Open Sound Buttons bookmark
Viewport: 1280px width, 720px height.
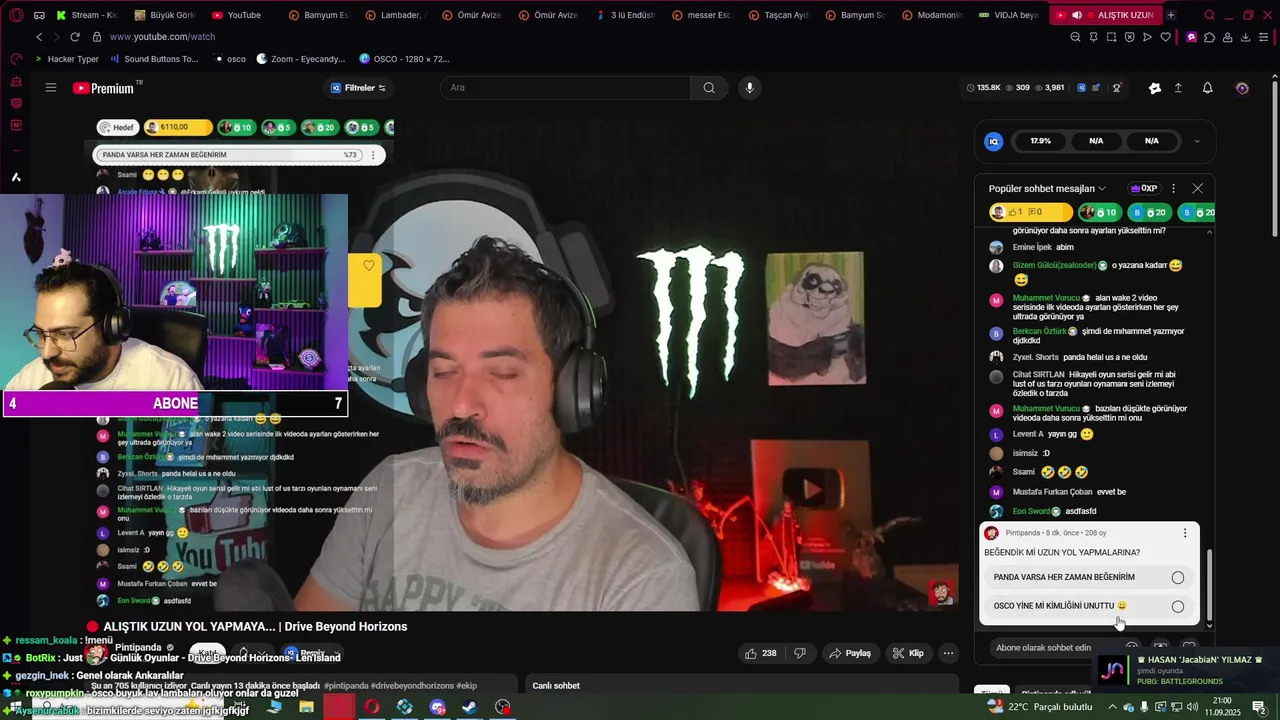tap(154, 59)
